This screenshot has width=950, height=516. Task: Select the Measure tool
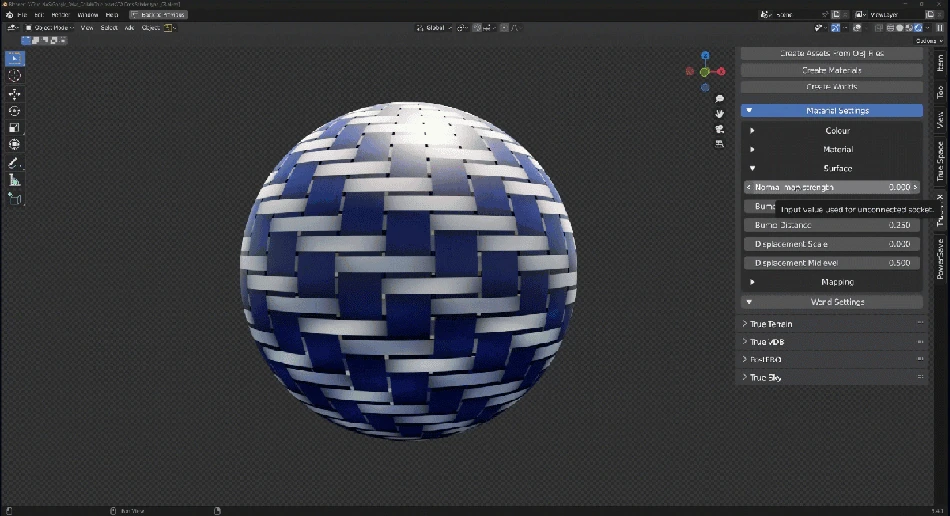15,180
